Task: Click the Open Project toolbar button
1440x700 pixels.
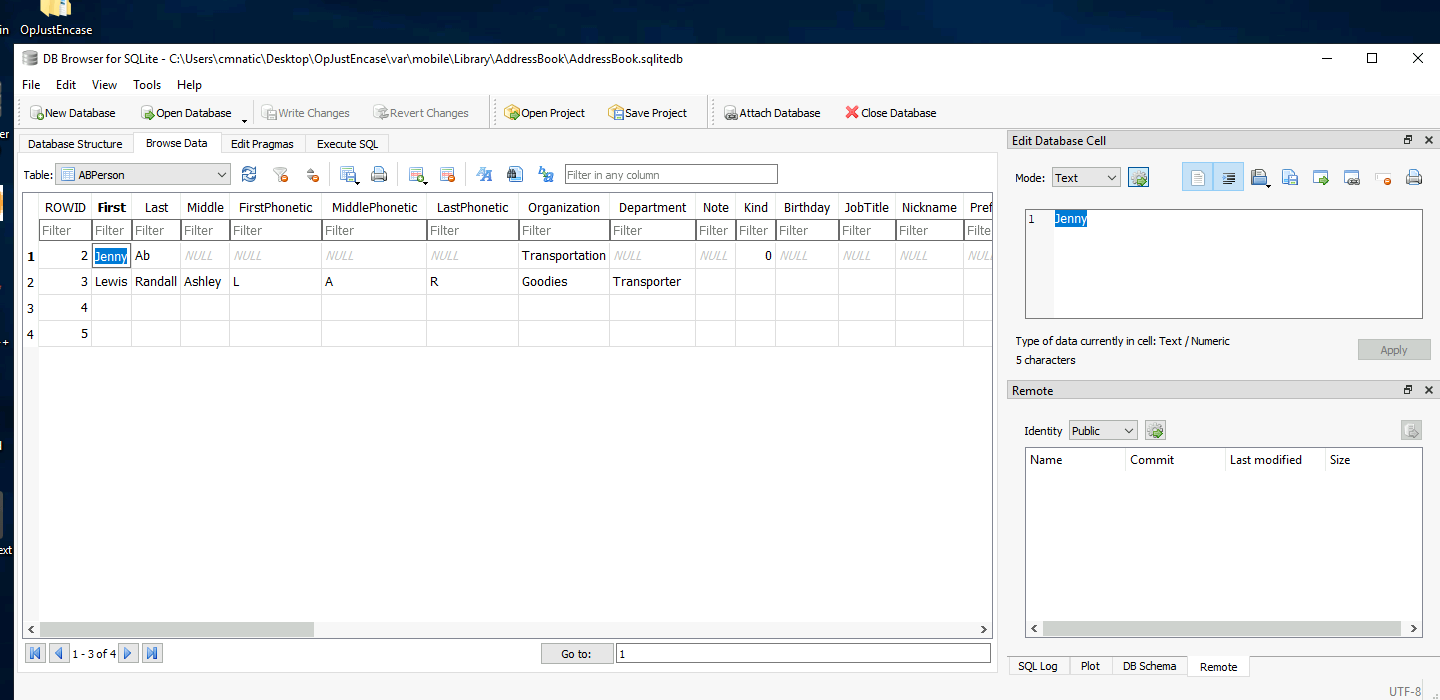Action: pos(544,113)
